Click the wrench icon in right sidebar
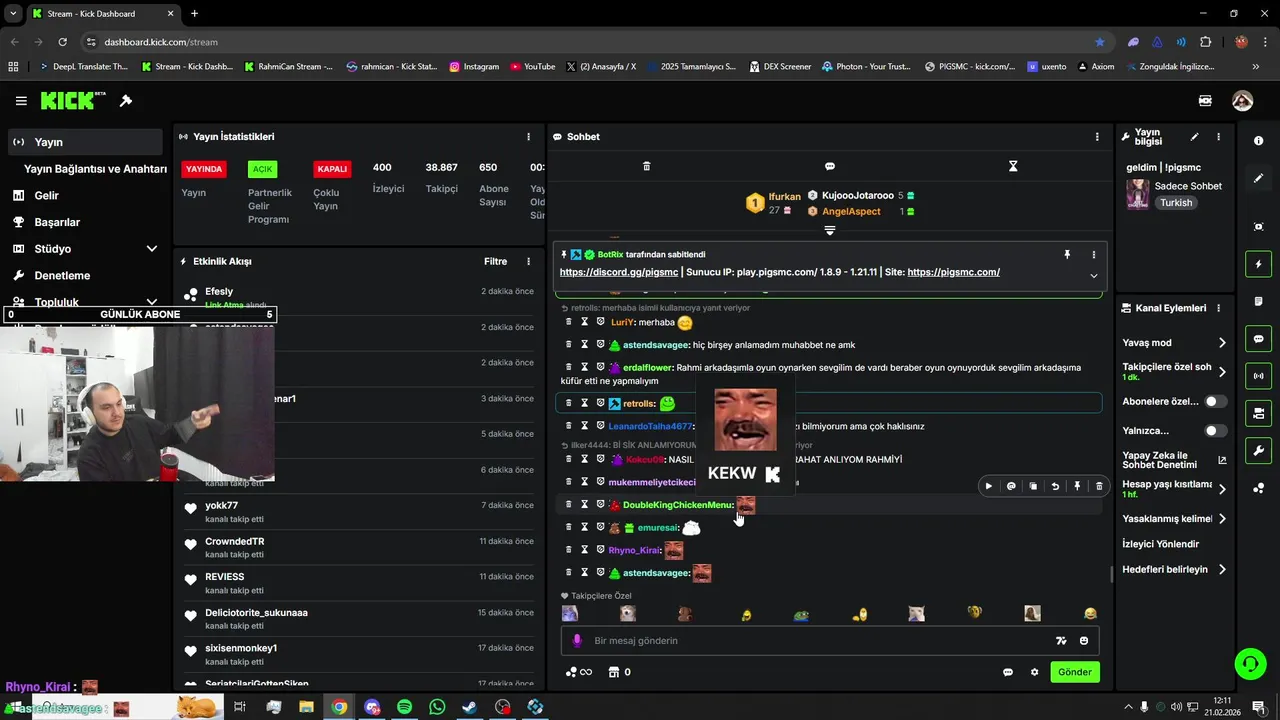 click(x=1258, y=450)
